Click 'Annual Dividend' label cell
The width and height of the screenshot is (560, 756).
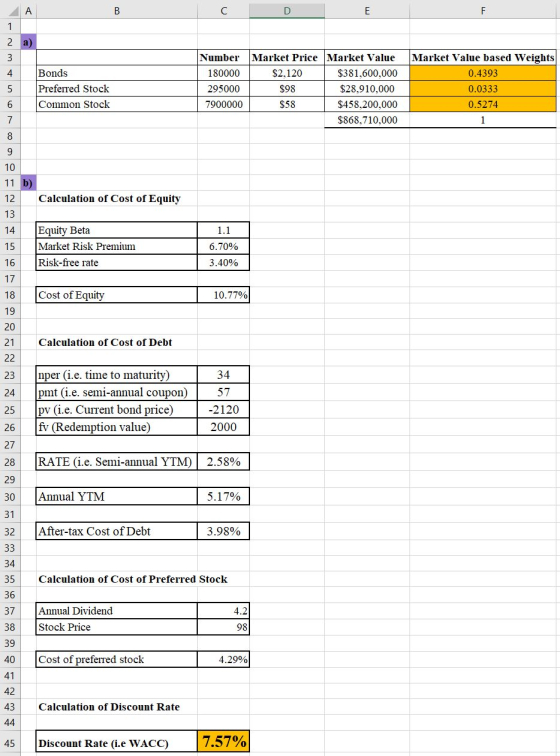(x=117, y=611)
